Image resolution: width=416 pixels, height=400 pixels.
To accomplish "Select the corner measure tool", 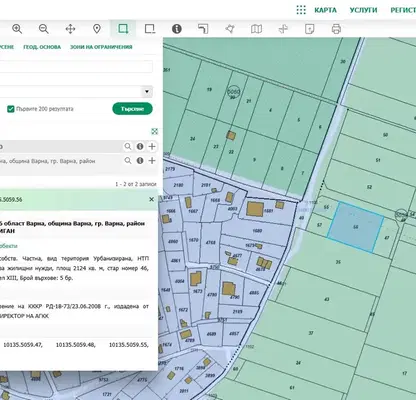I will pos(203,29).
